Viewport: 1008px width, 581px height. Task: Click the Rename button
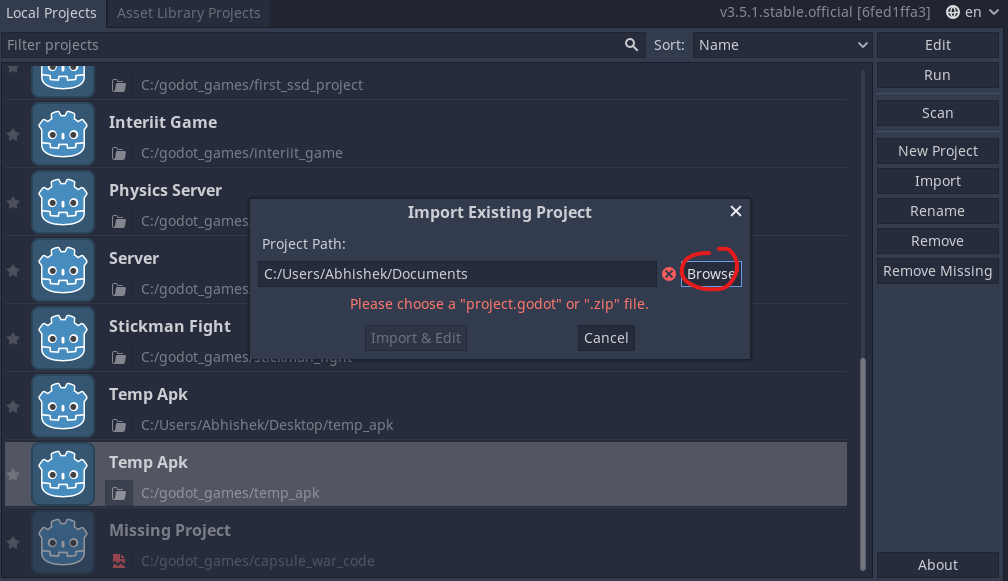937,211
